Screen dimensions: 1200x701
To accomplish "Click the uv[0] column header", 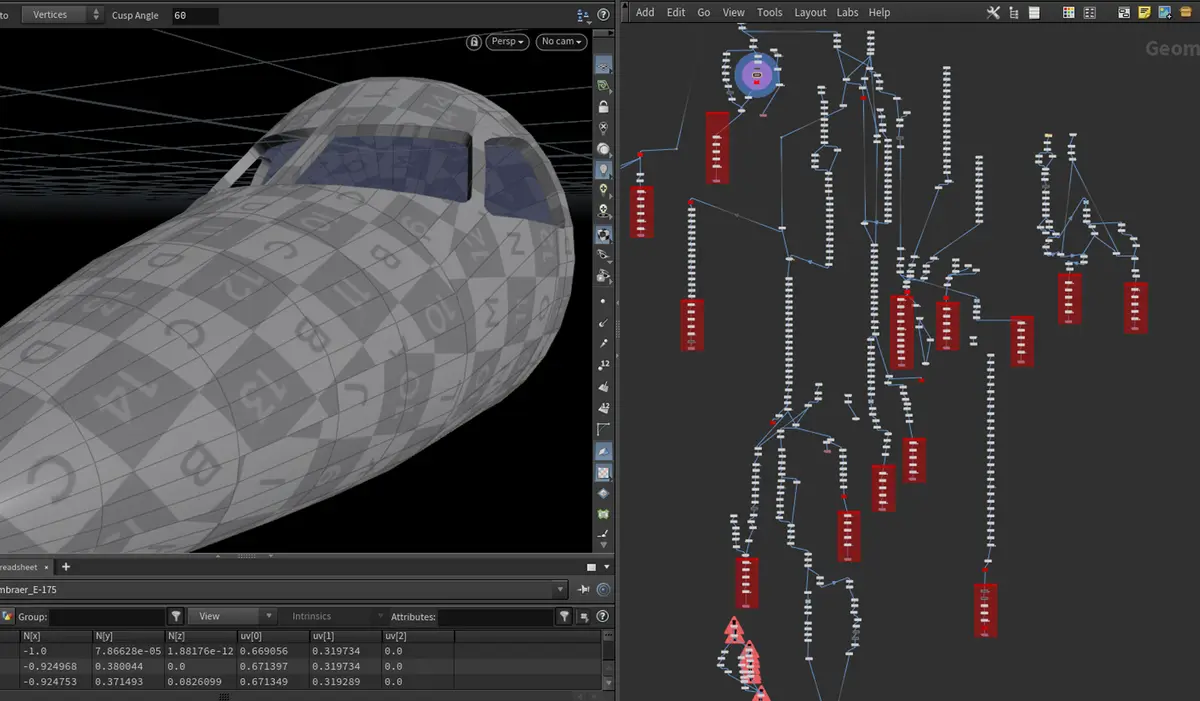I will pyautogui.click(x=273, y=636).
